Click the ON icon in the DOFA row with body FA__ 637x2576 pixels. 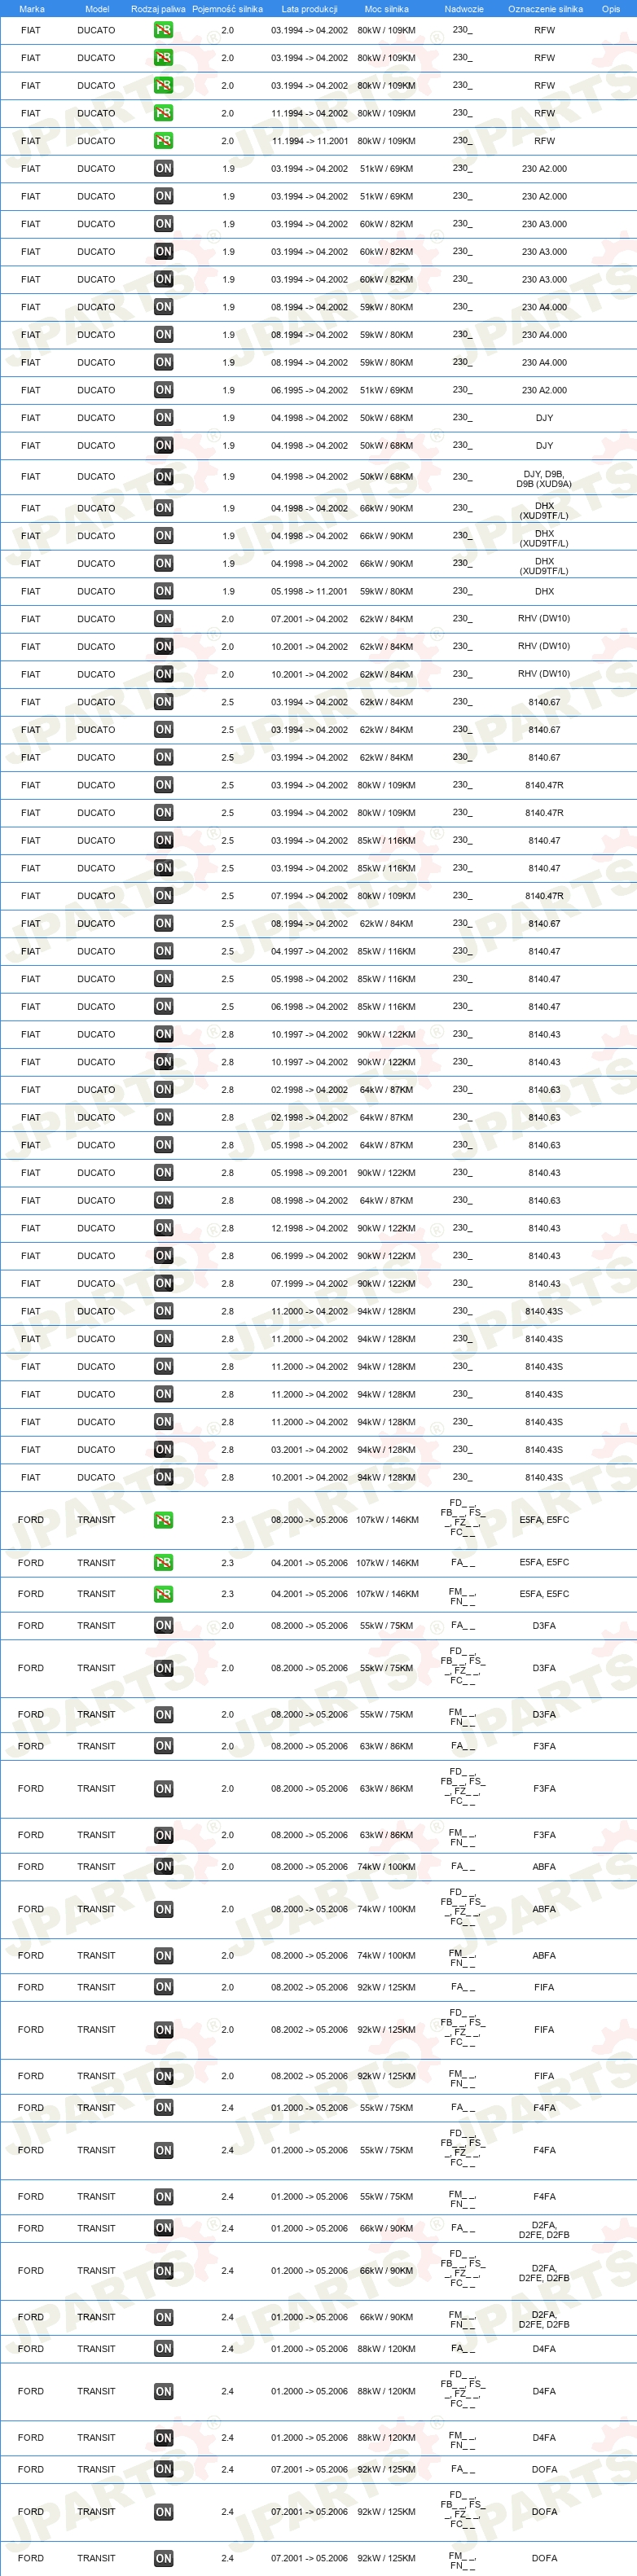163,2469
